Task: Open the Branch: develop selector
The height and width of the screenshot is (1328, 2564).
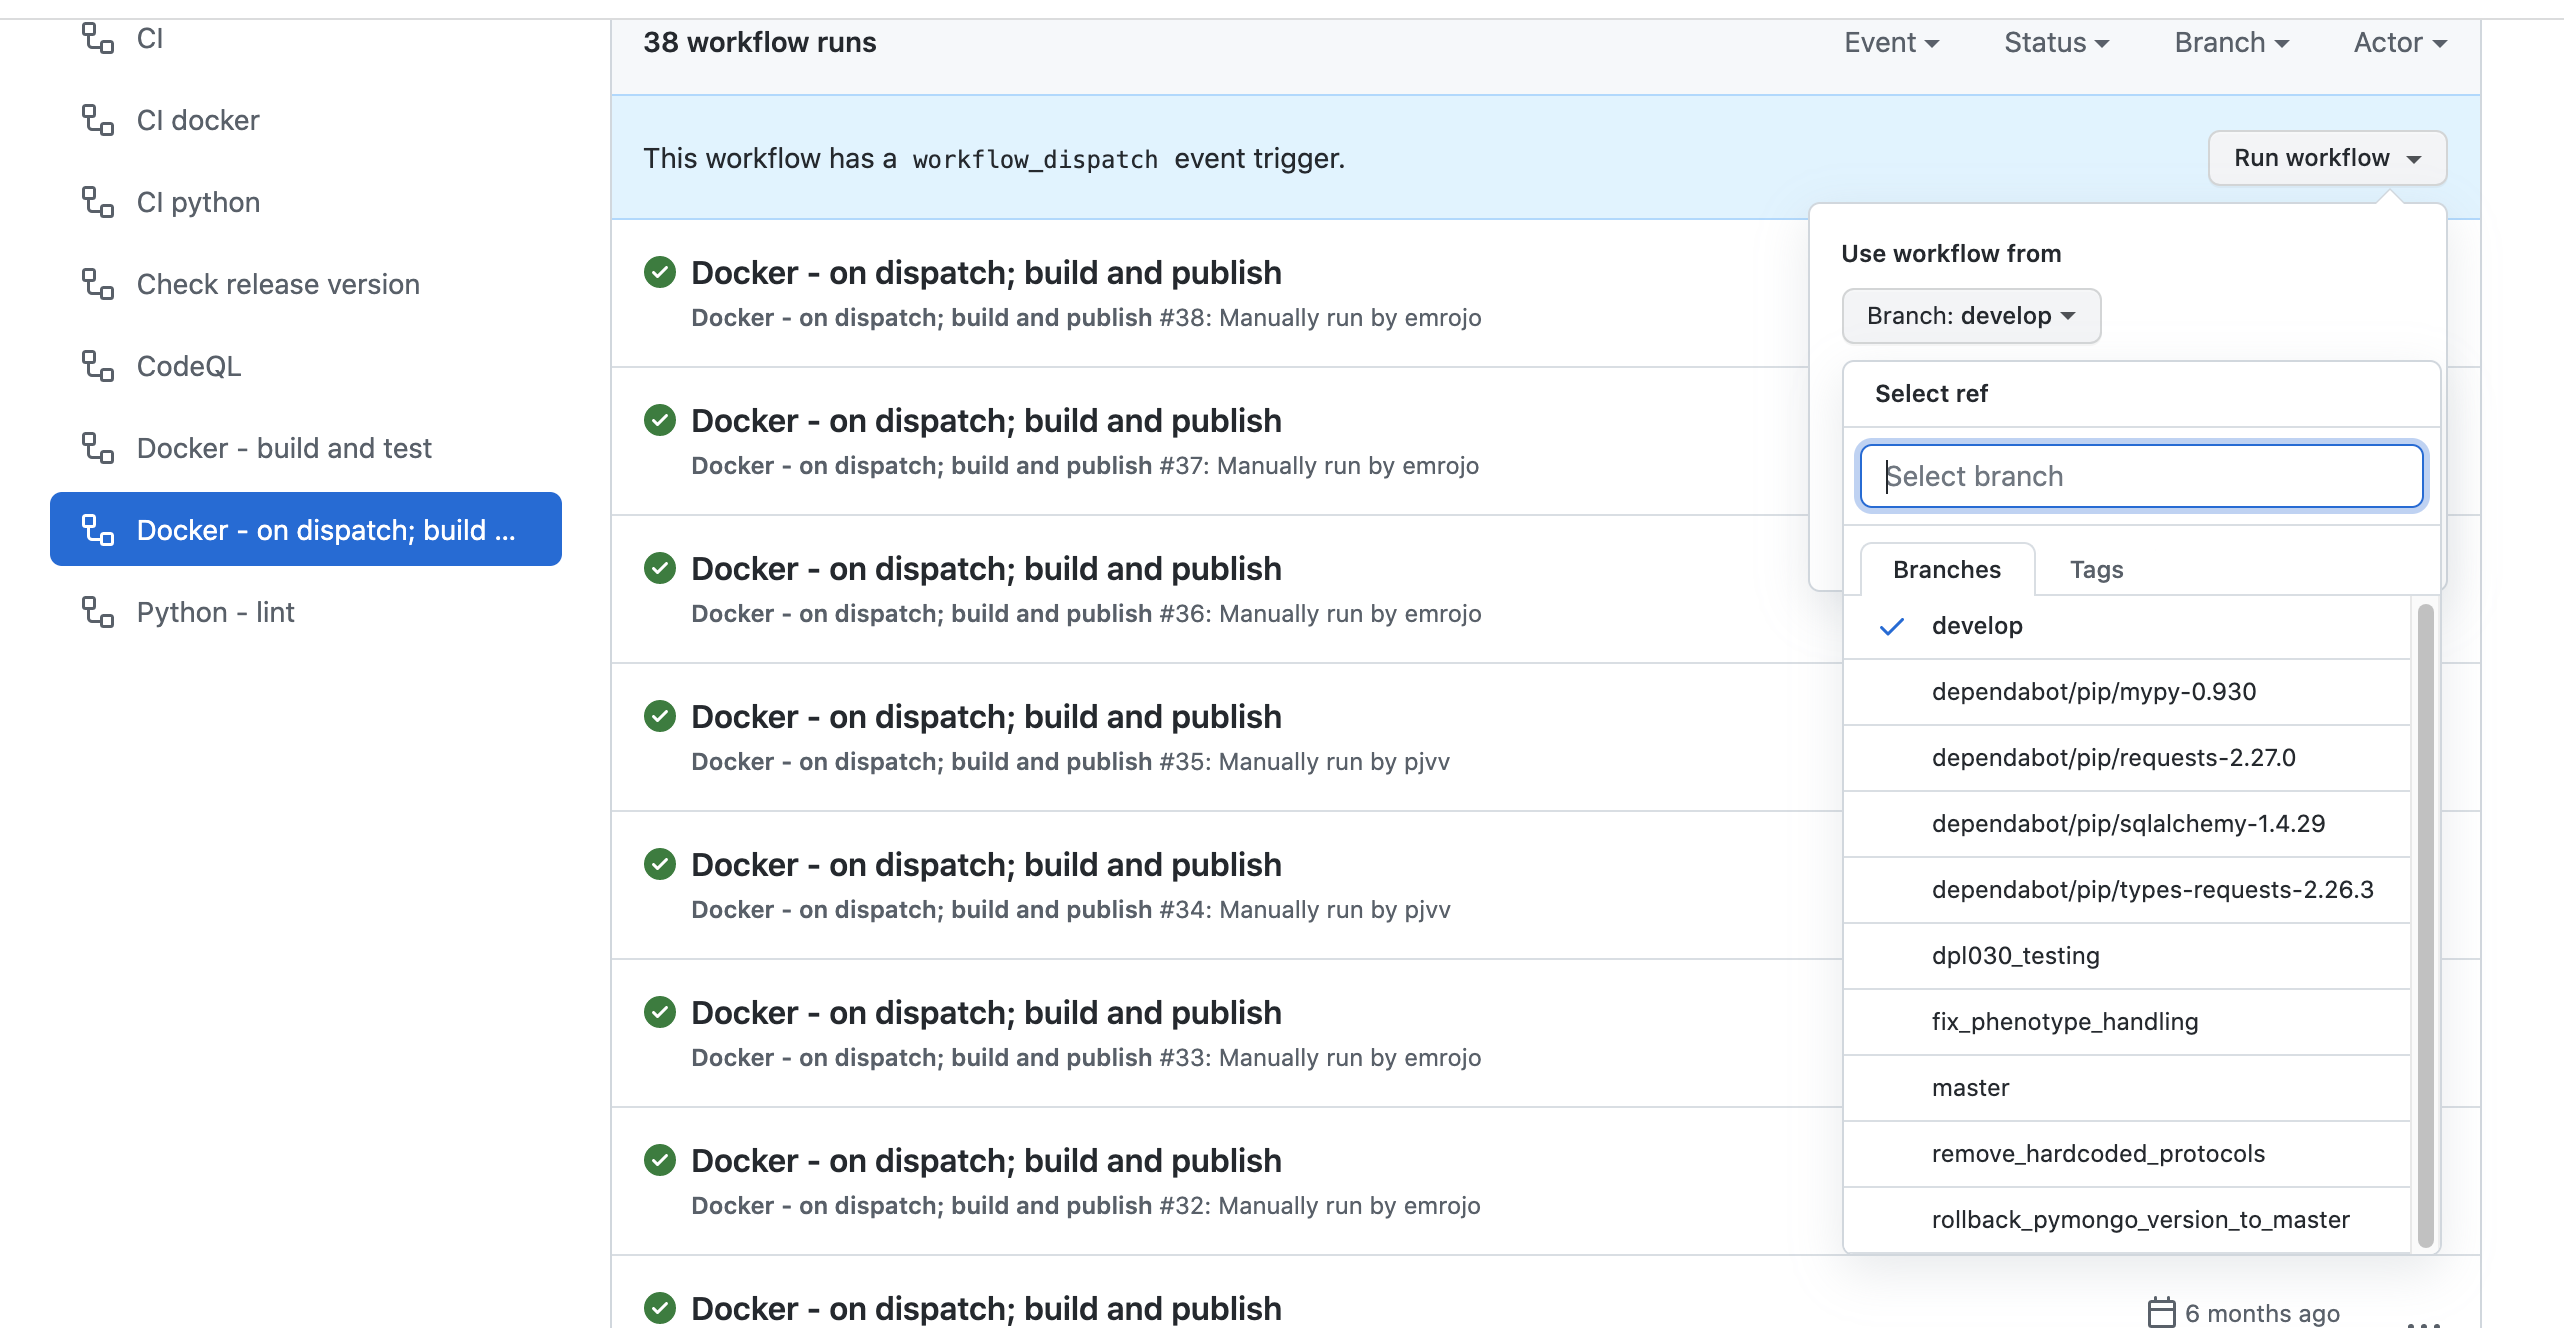Action: 1970,316
